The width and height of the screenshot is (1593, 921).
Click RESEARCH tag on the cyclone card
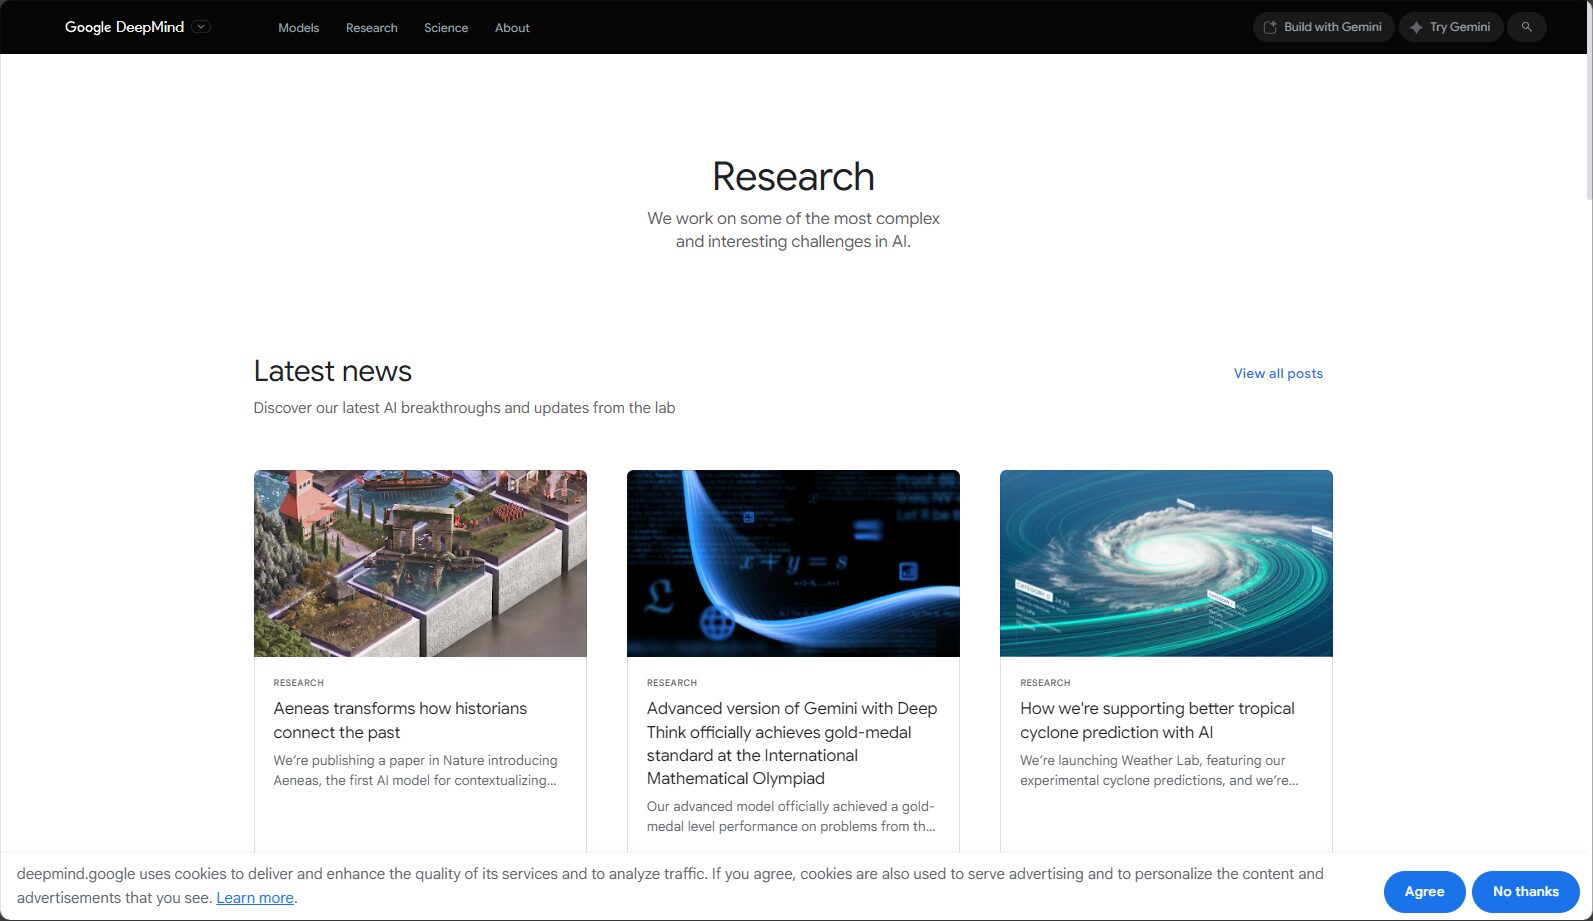1045,683
